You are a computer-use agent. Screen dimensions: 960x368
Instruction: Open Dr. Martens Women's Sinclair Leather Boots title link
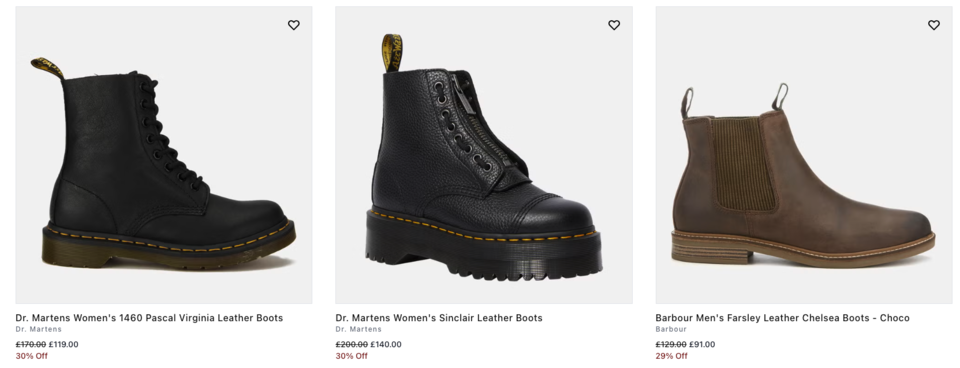point(439,318)
